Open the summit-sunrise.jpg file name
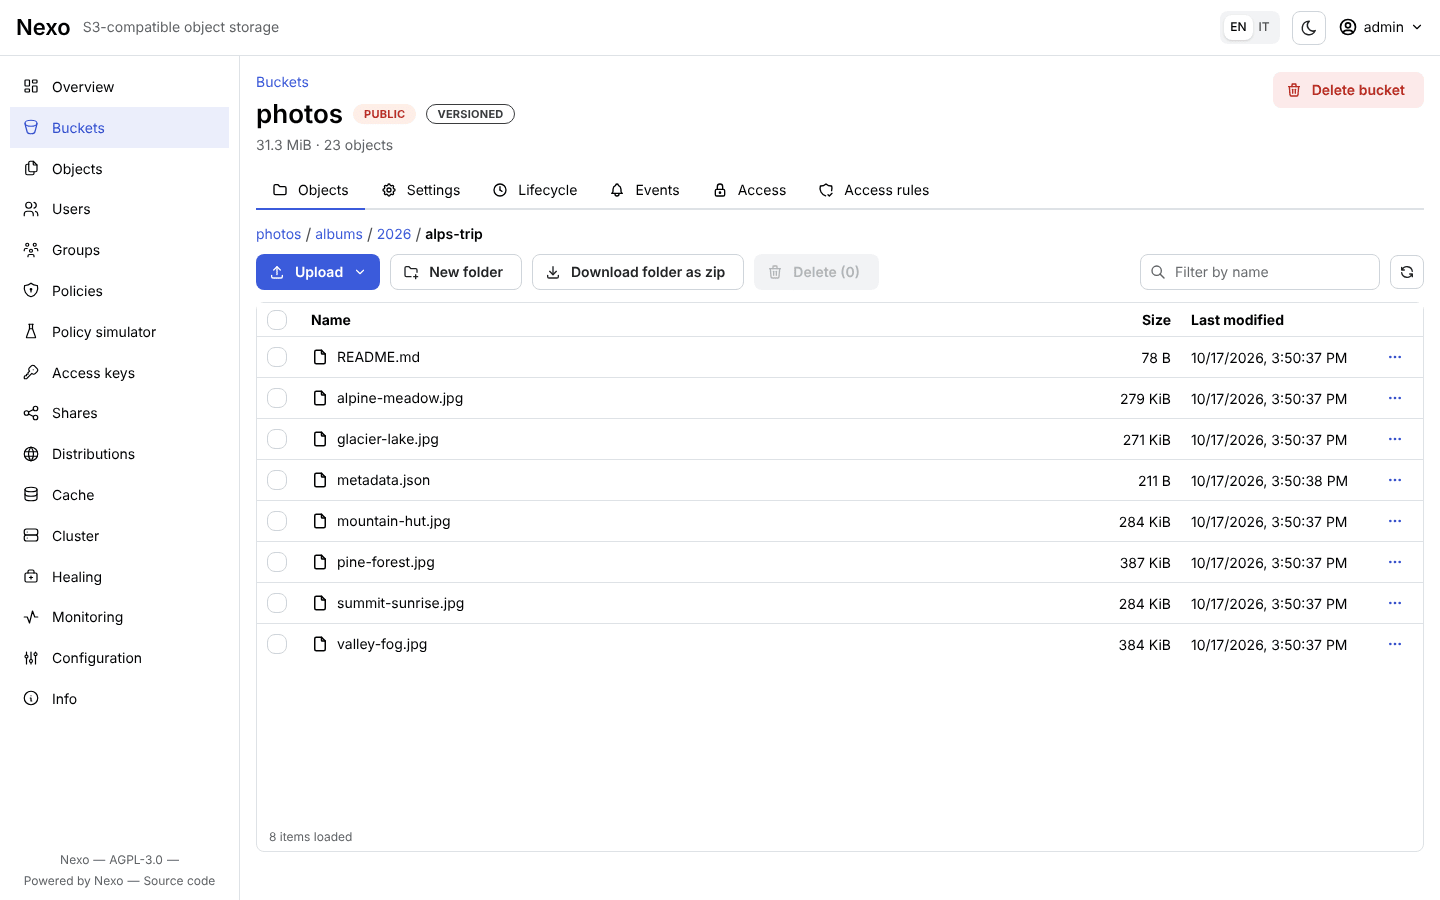This screenshot has height=900, width=1440. point(400,603)
